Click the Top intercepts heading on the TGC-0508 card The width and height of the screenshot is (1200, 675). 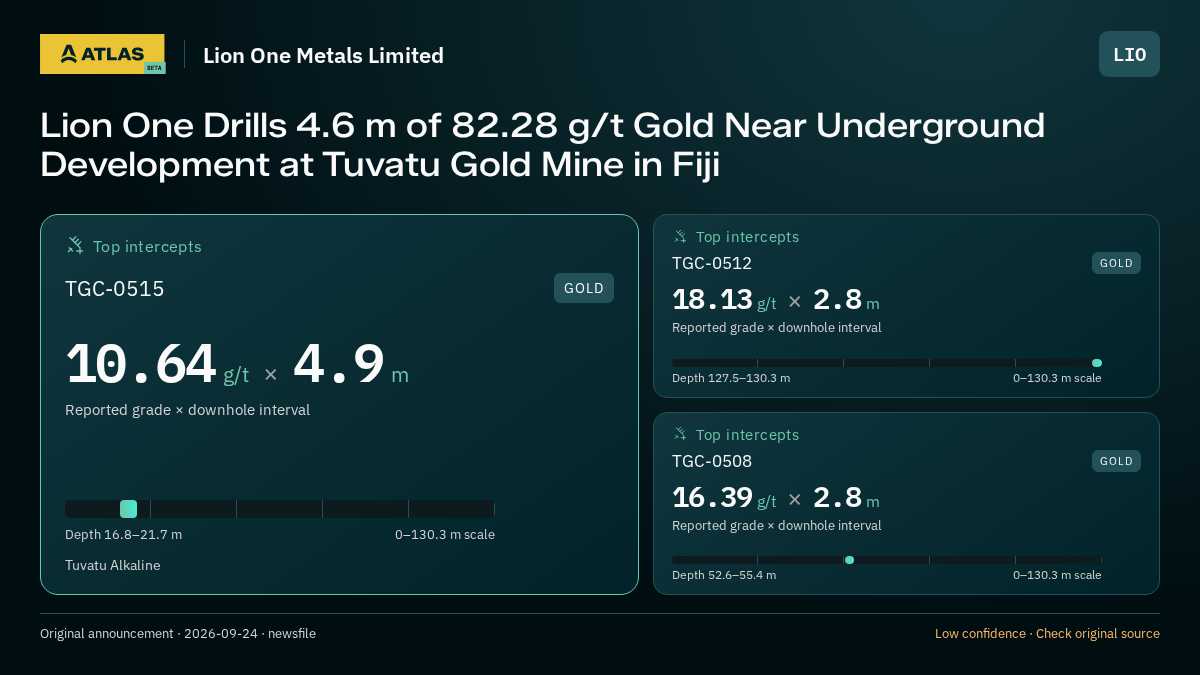(747, 435)
